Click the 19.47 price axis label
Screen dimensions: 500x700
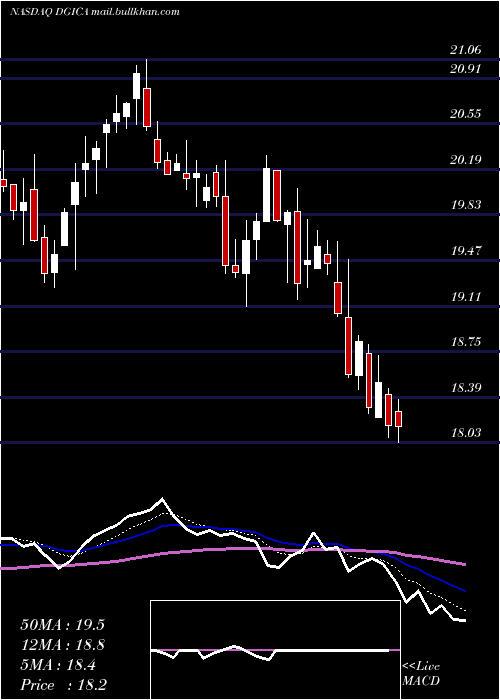pos(466,251)
